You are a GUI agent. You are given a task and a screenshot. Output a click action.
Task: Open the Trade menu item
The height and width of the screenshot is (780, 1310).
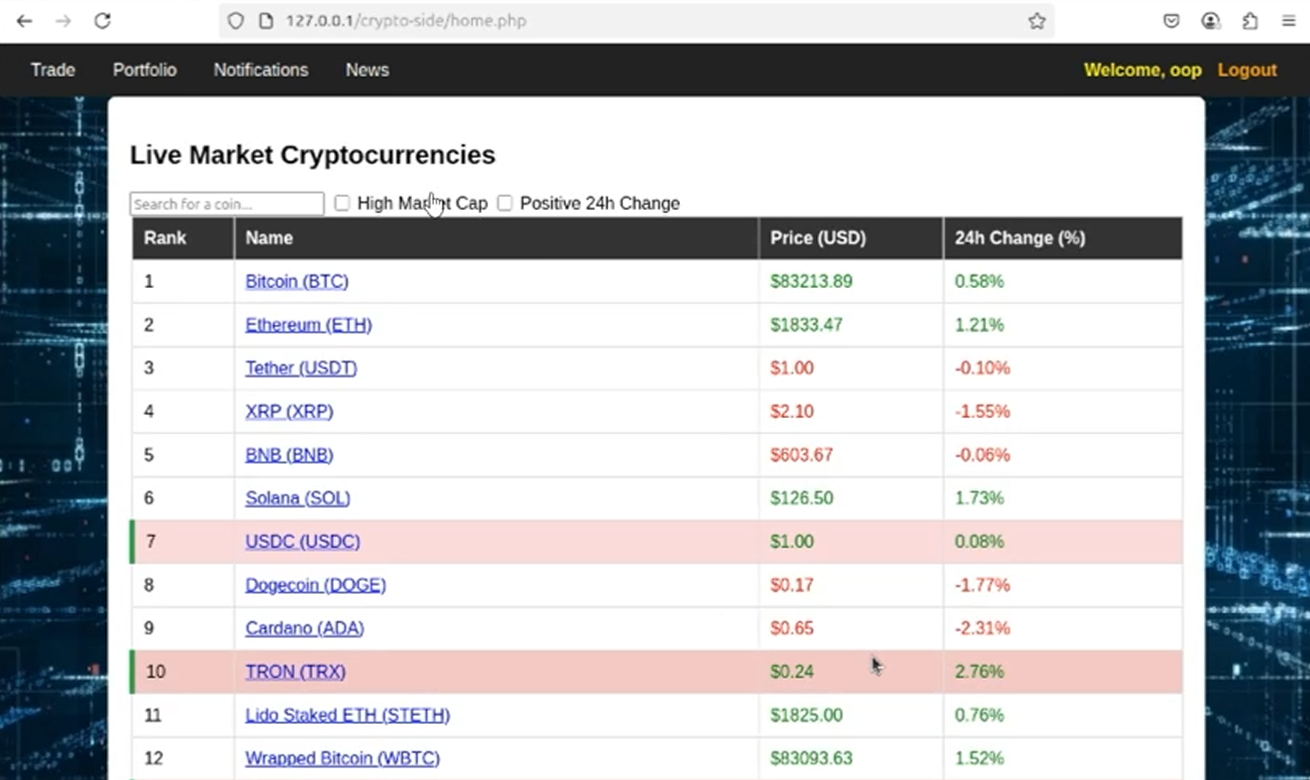click(x=53, y=70)
